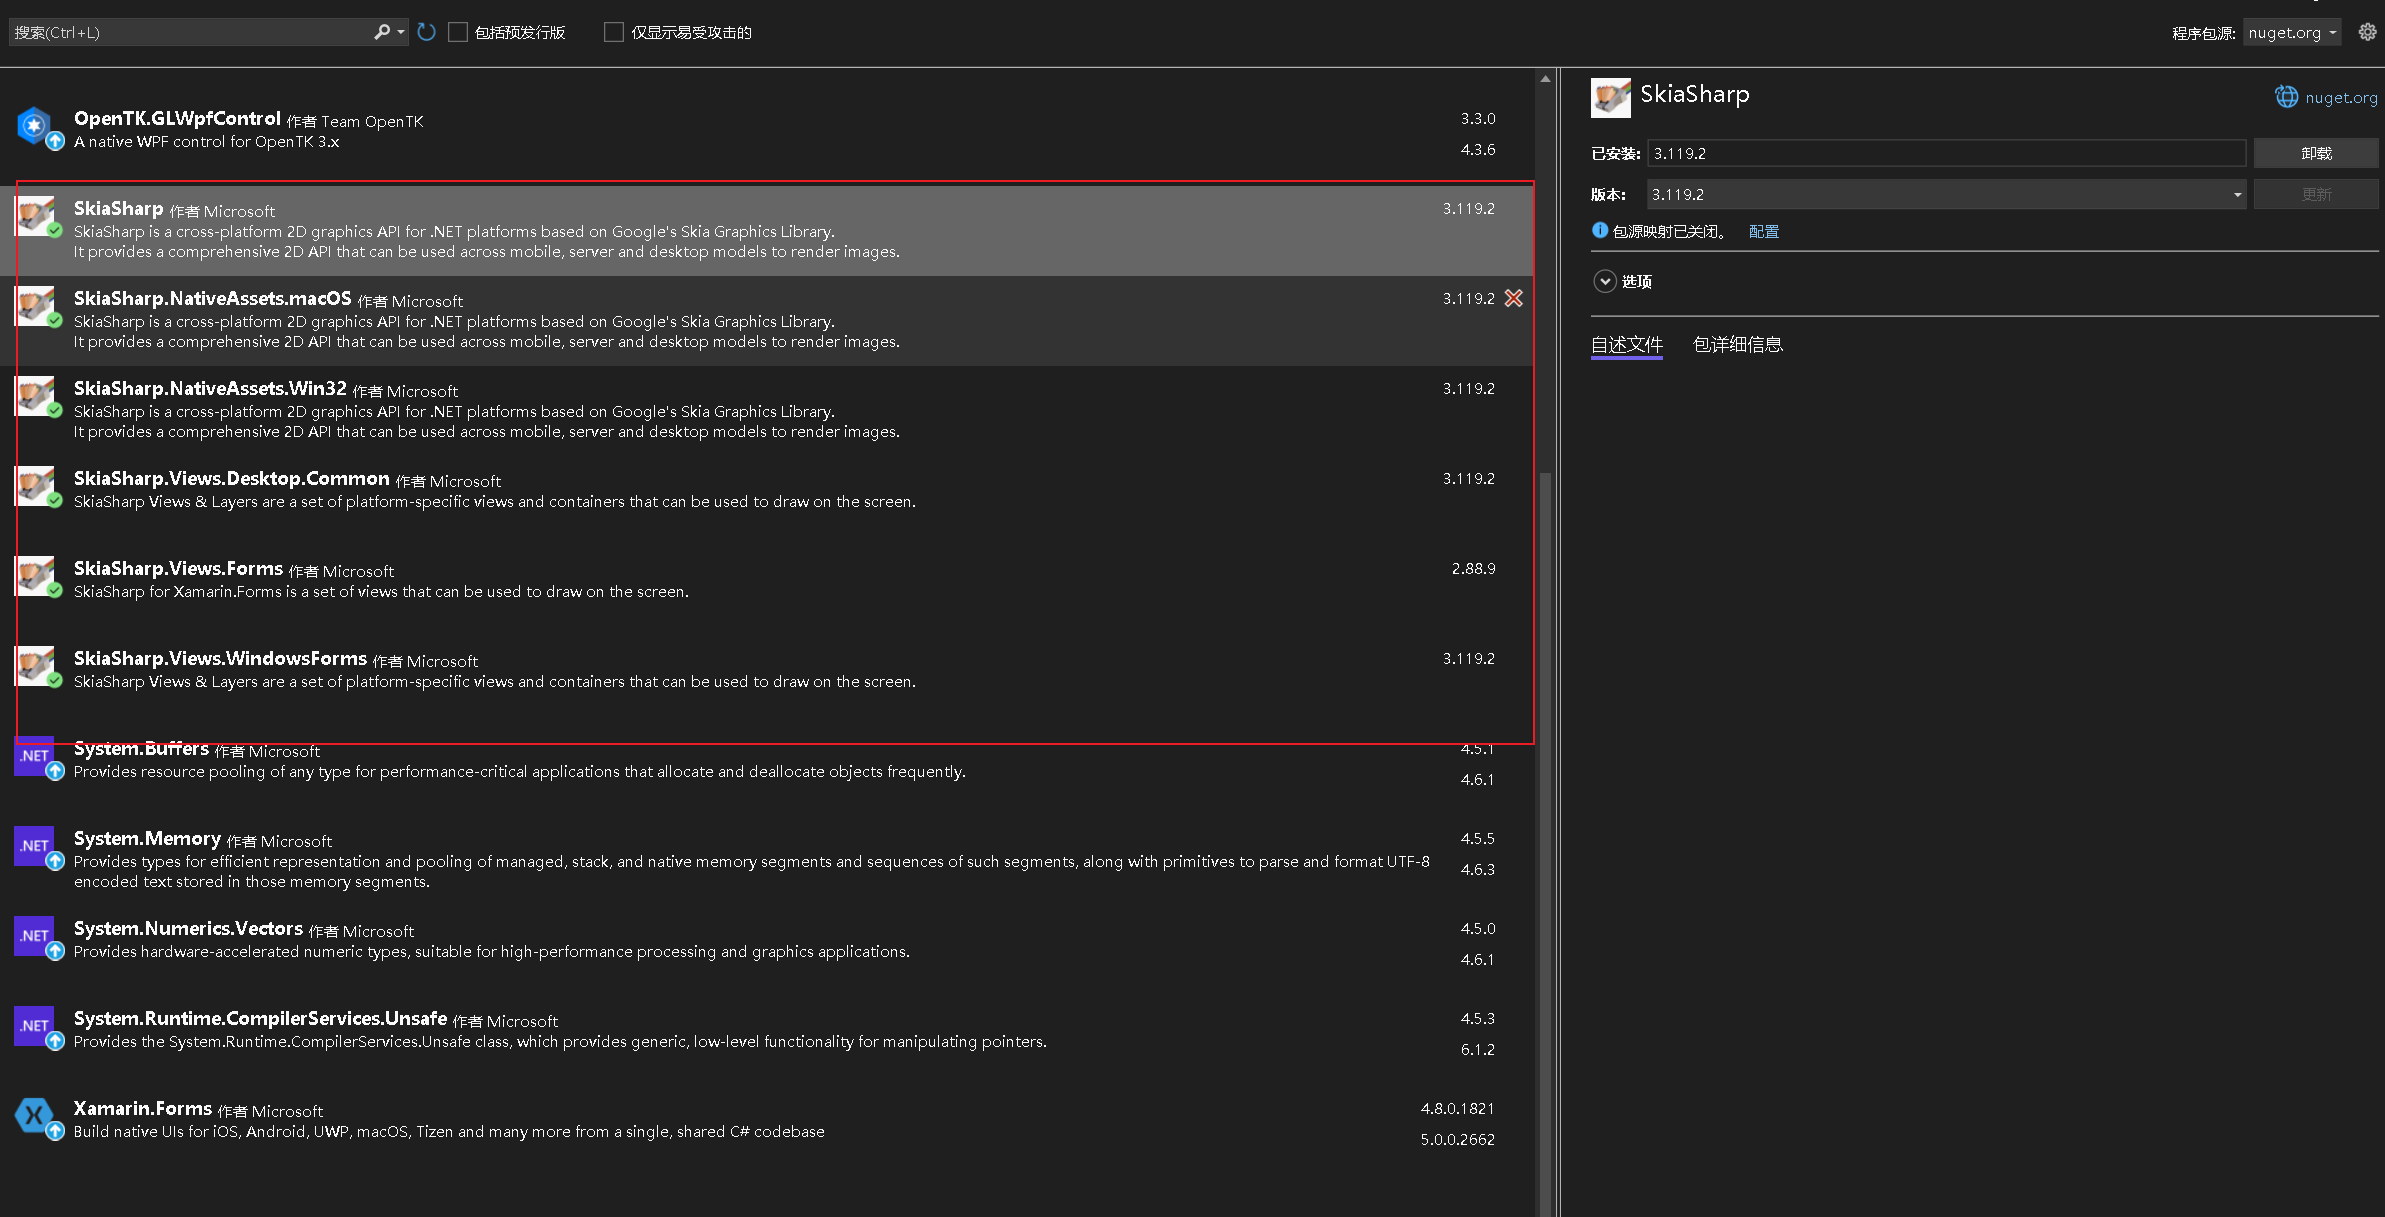Click the magnifier search icon

tap(382, 32)
